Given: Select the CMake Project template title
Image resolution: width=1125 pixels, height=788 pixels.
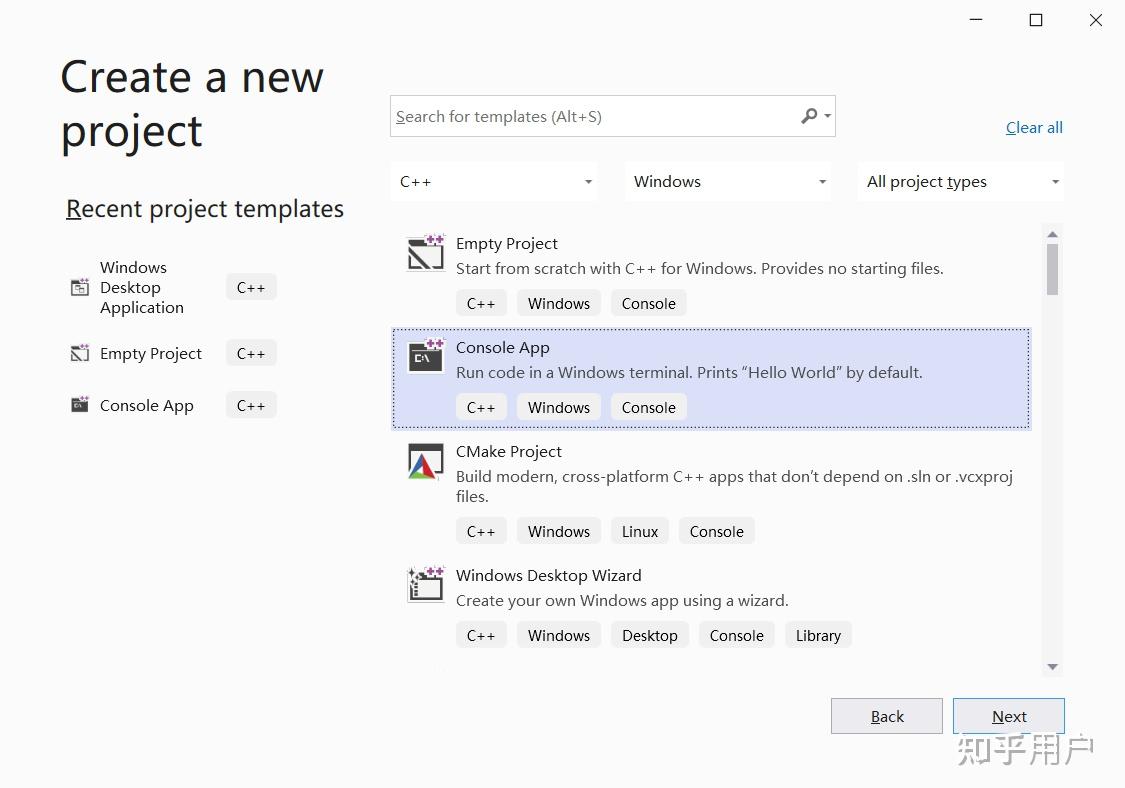Looking at the screenshot, I should click(x=509, y=451).
